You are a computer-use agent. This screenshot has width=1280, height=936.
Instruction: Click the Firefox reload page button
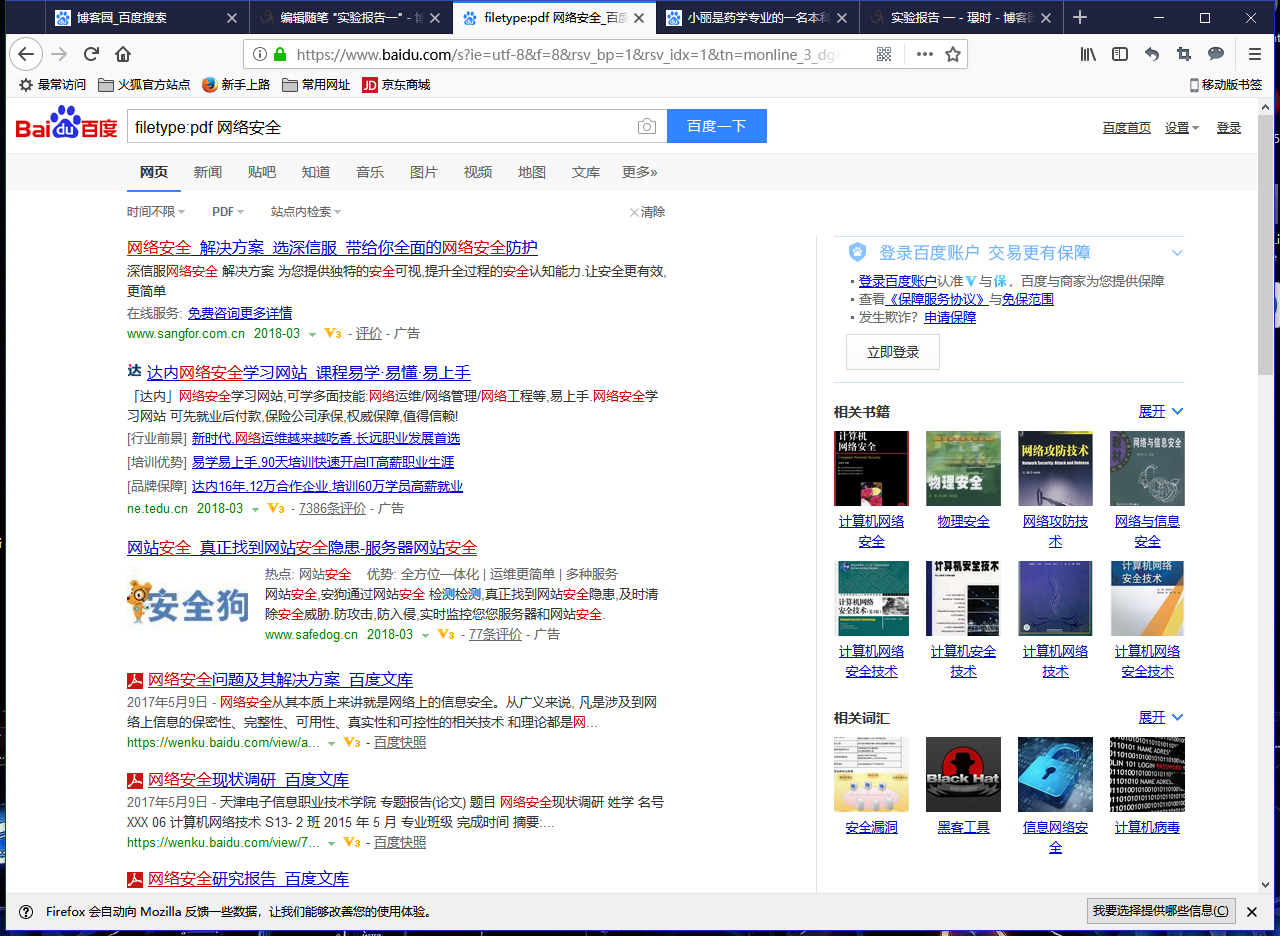[x=91, y=54]
